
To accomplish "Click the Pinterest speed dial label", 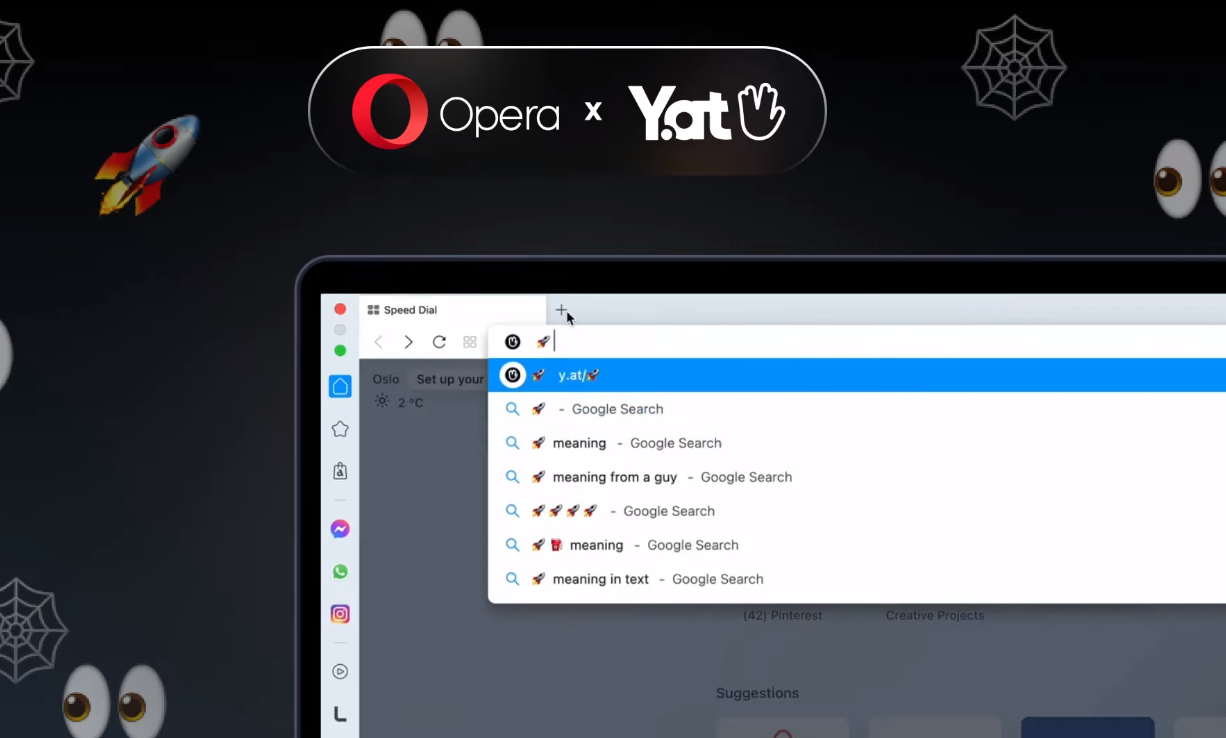I will (x=783, y=615).
